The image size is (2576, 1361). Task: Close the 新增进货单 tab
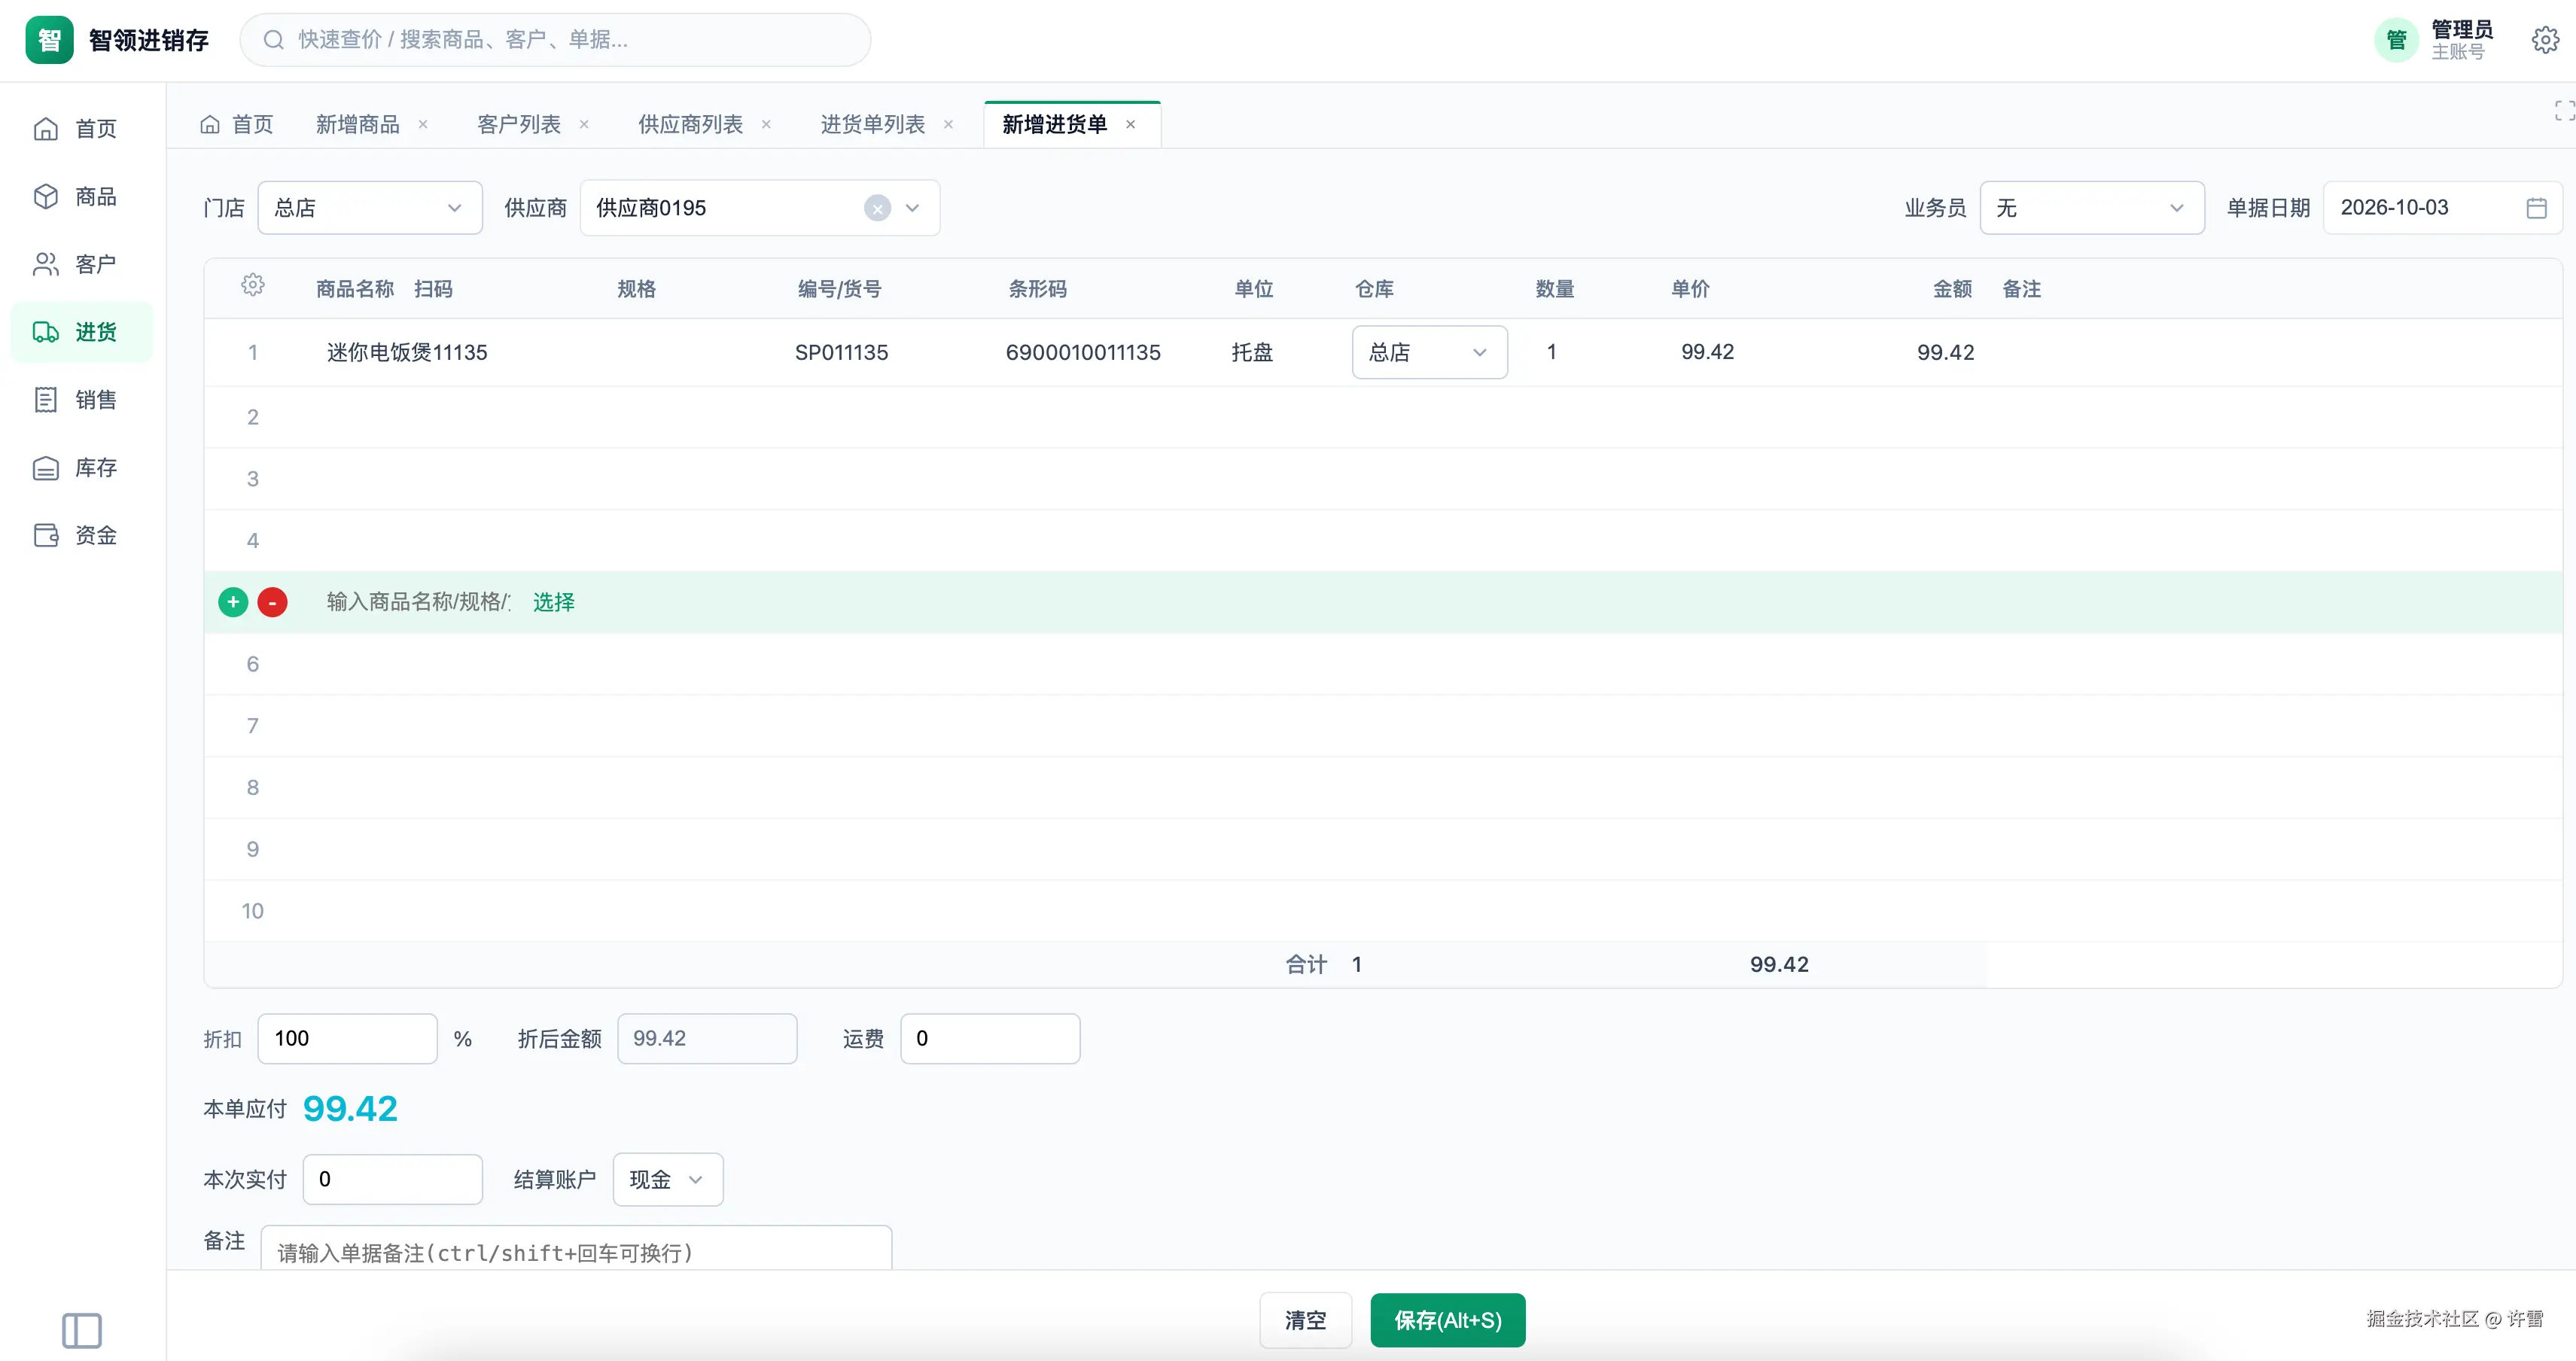[1130, 124]
